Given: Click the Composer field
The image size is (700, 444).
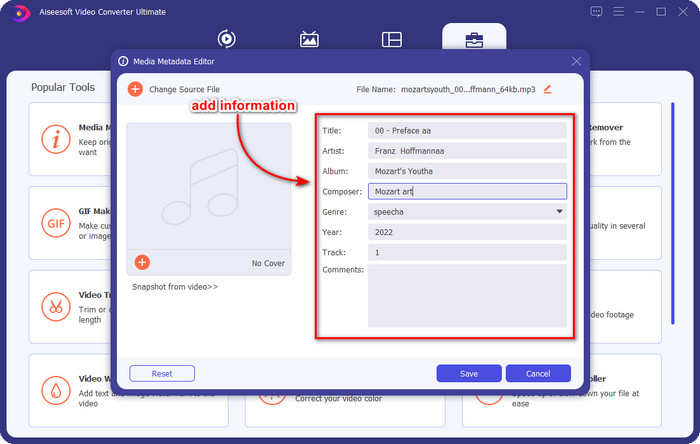Looking at the screenshot, I should point(467,191).
